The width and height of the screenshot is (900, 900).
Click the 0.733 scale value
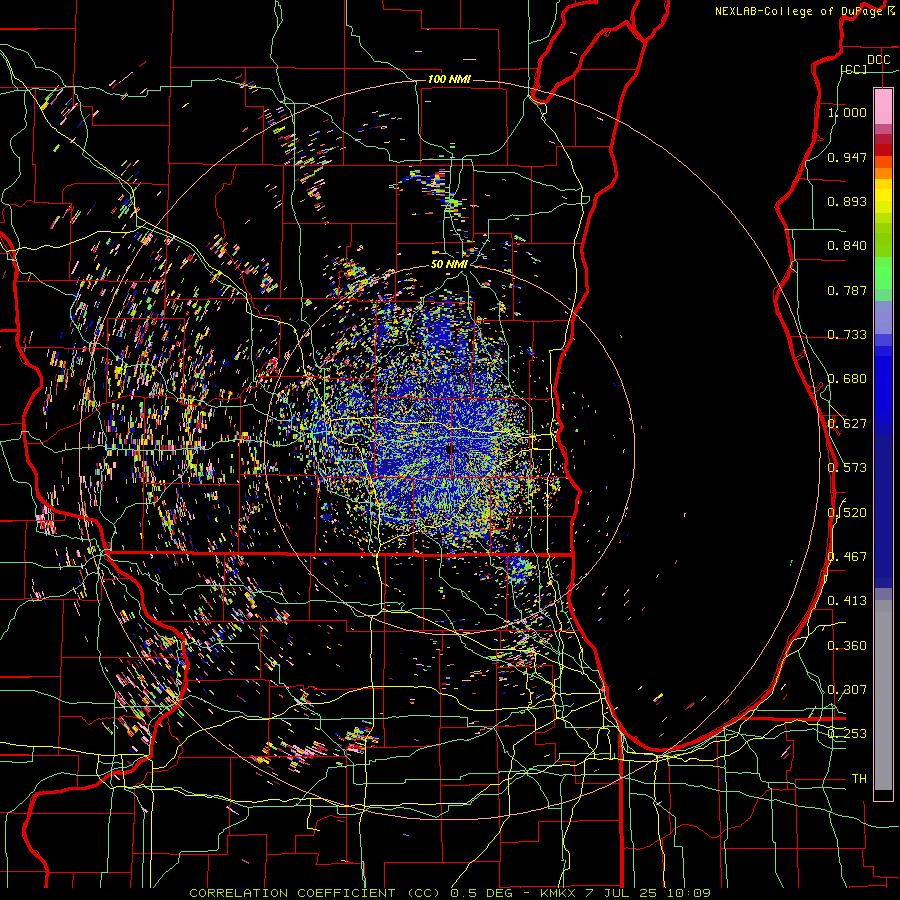tap(847, 335)
